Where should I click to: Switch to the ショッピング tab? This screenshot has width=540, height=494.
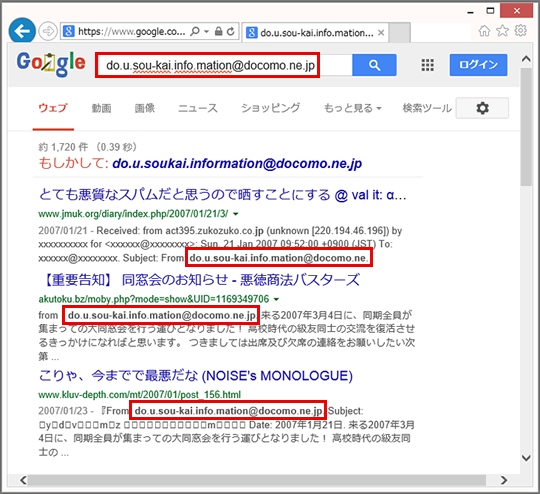click(270, 108)
